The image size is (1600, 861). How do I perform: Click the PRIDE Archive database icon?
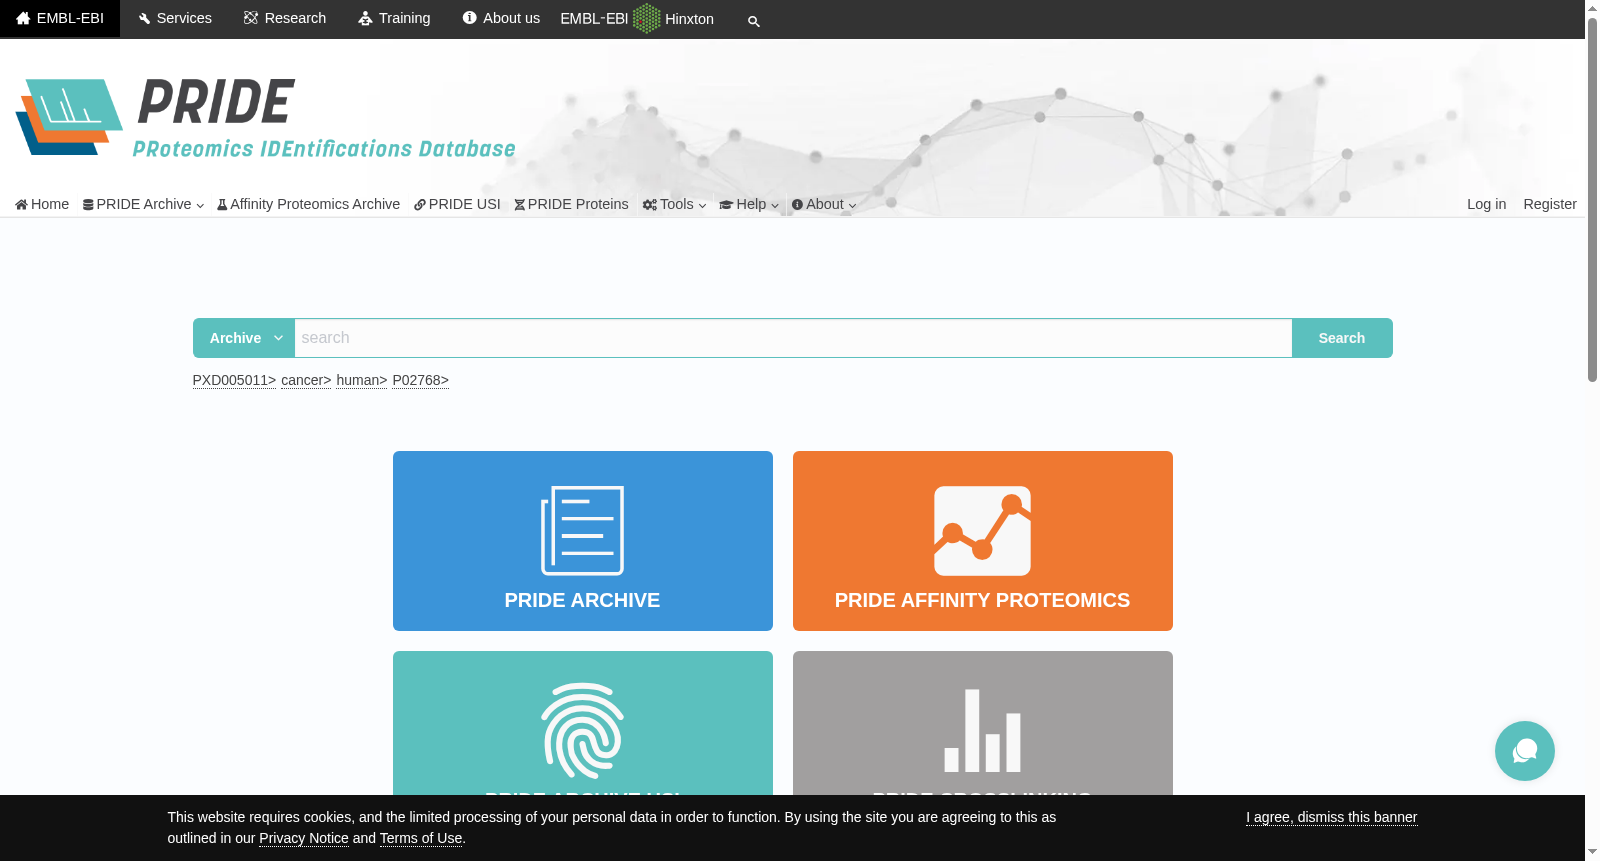click(x=88, y=205)
